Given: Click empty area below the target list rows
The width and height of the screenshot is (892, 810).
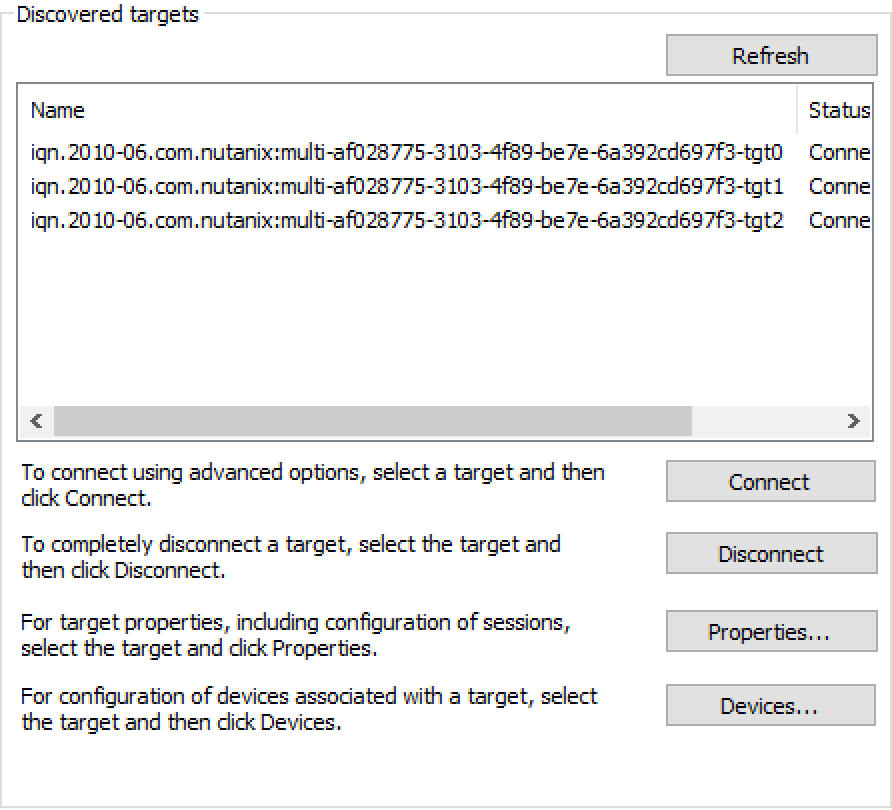Looking at the screenshot, I should coord(400,320).
